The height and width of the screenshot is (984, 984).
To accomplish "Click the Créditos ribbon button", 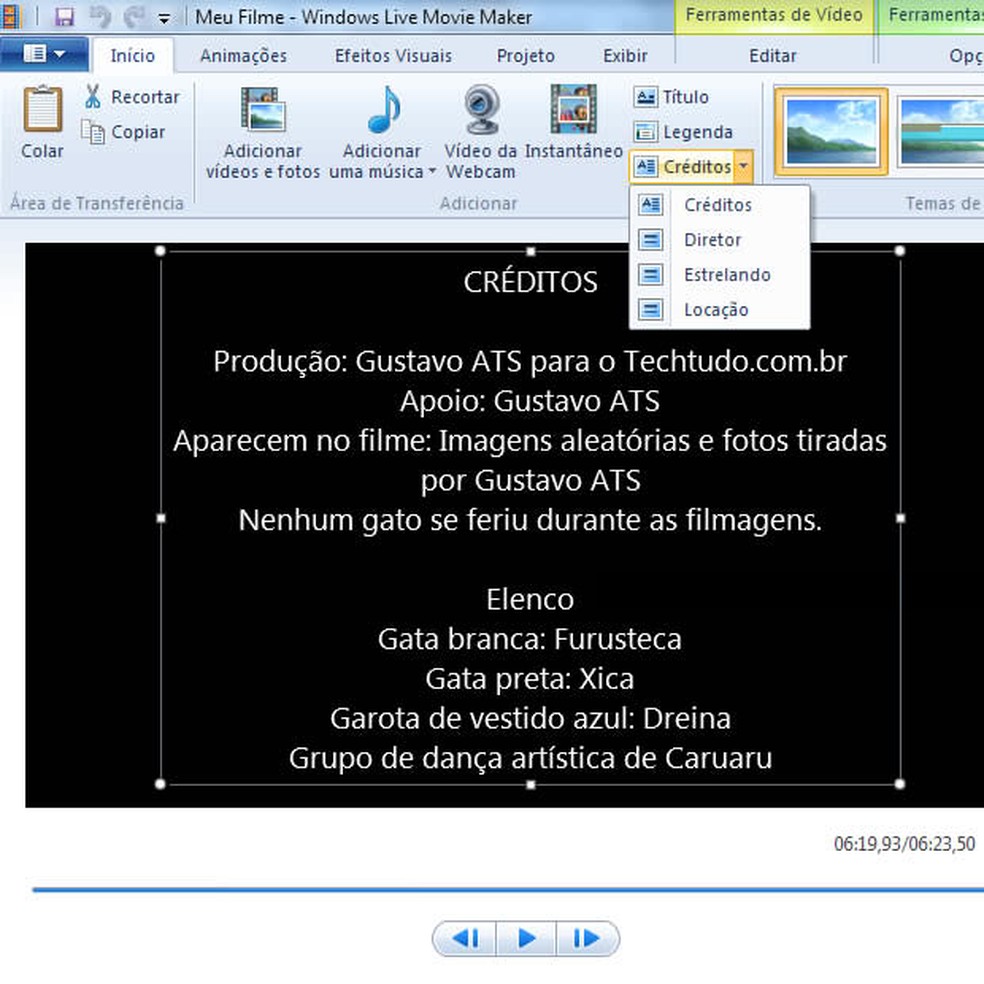I will pyautogui.click(x=683, y=167).
